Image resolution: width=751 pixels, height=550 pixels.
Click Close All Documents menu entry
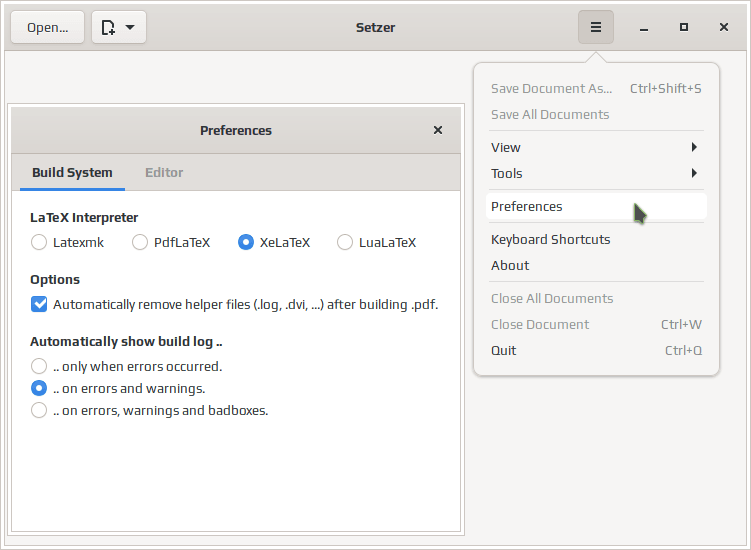[596, 298]
